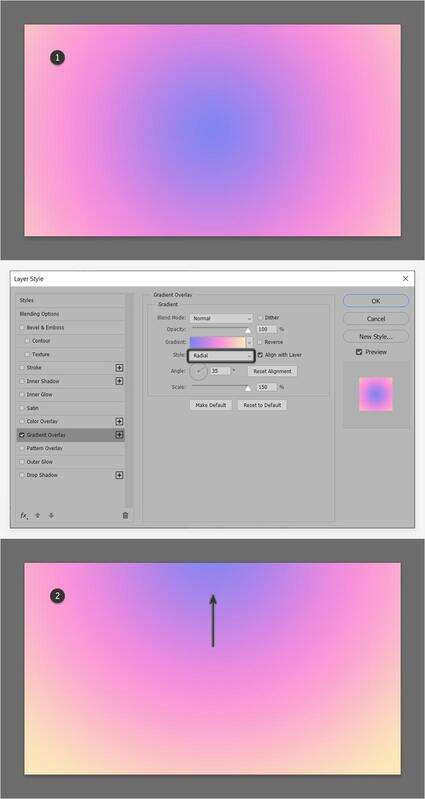Add another Inner Shadow plus icon
Viewport: 425px width, 799px height.
[119, 381]
